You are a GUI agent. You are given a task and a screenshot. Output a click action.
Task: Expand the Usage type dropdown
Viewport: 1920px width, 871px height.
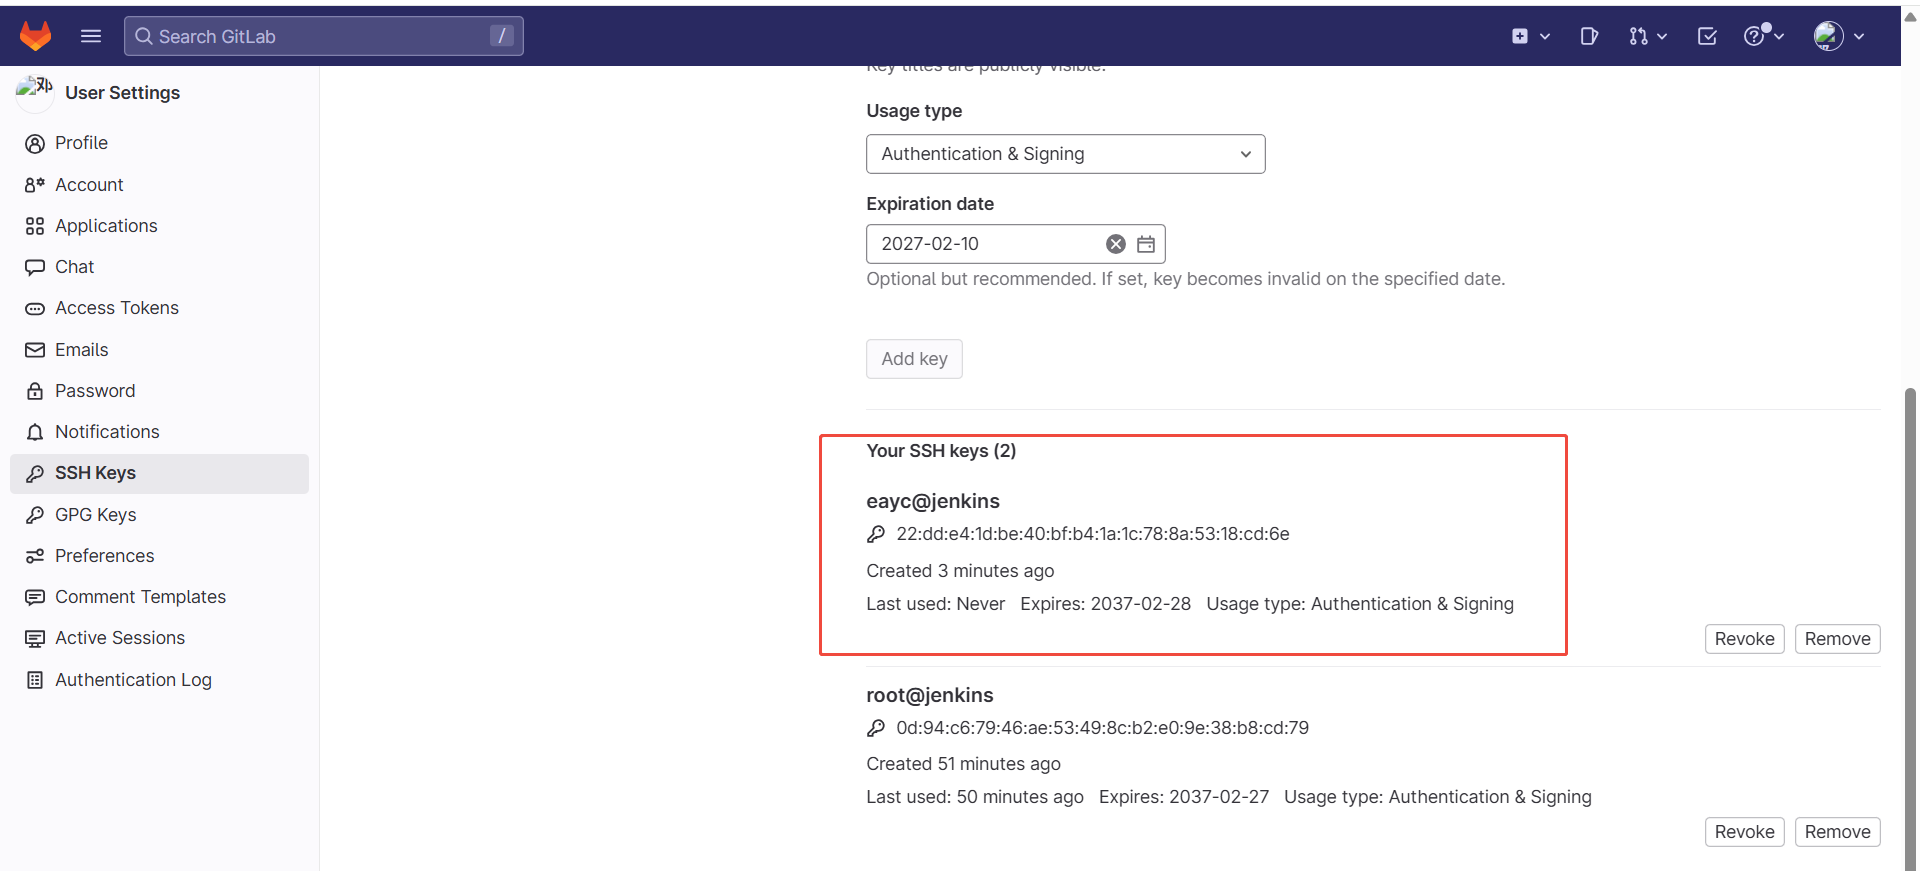1066,154
